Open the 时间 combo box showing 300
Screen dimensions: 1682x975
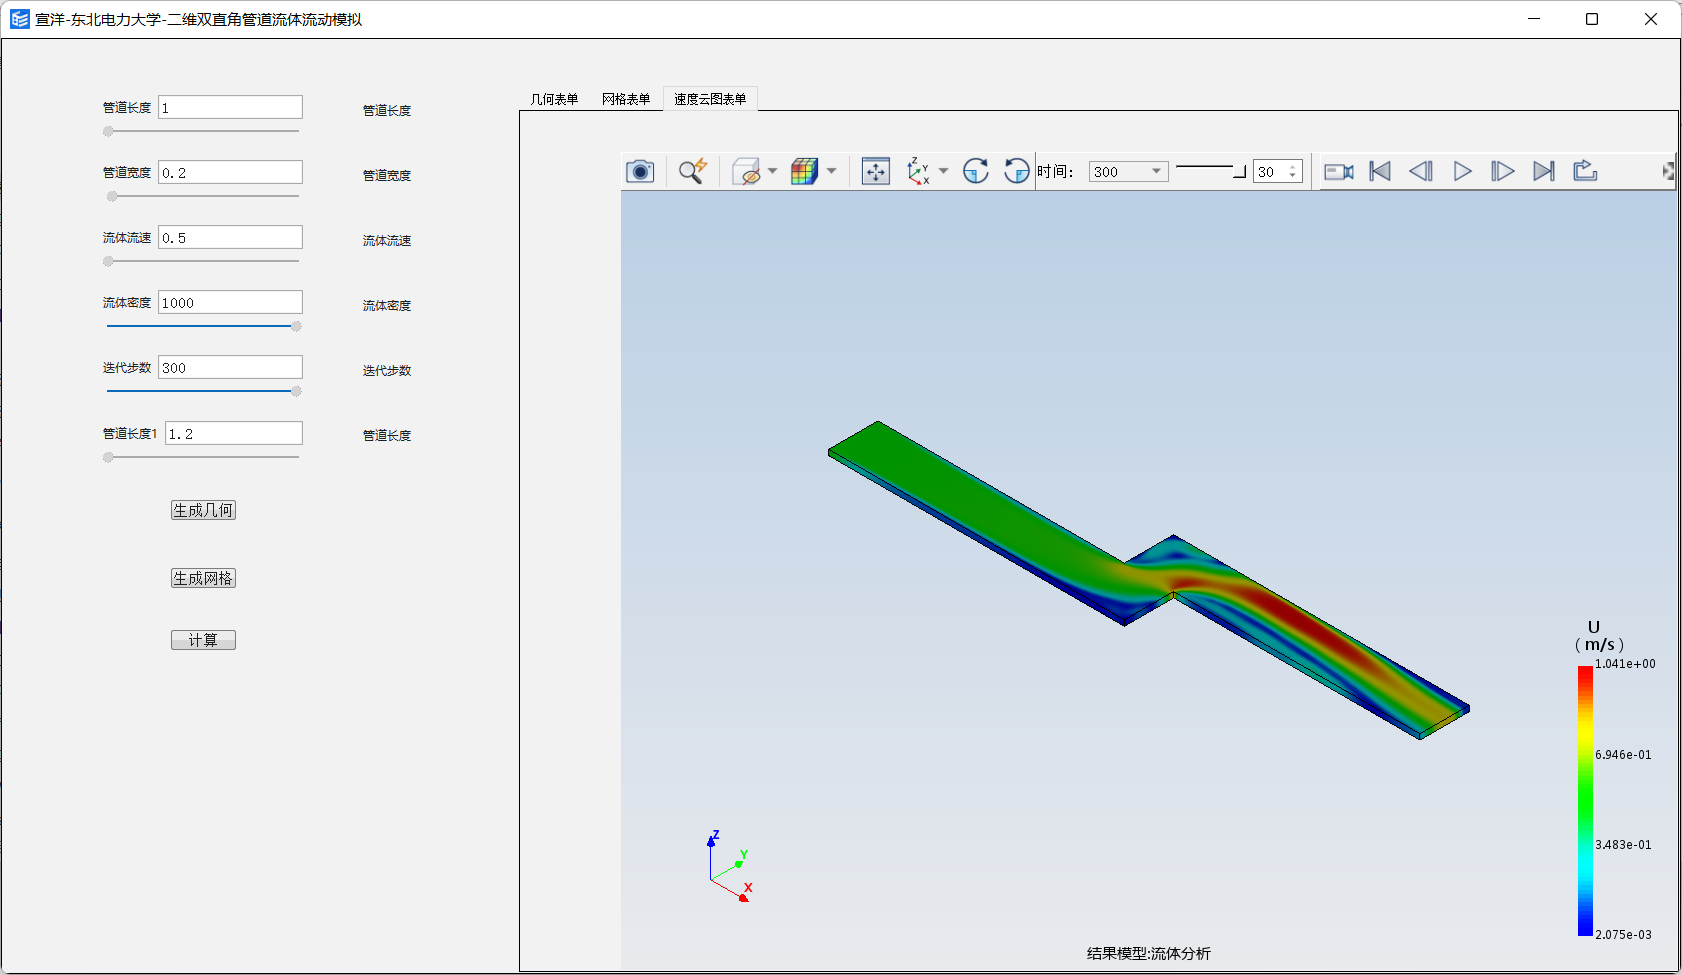pos(1128,172)
